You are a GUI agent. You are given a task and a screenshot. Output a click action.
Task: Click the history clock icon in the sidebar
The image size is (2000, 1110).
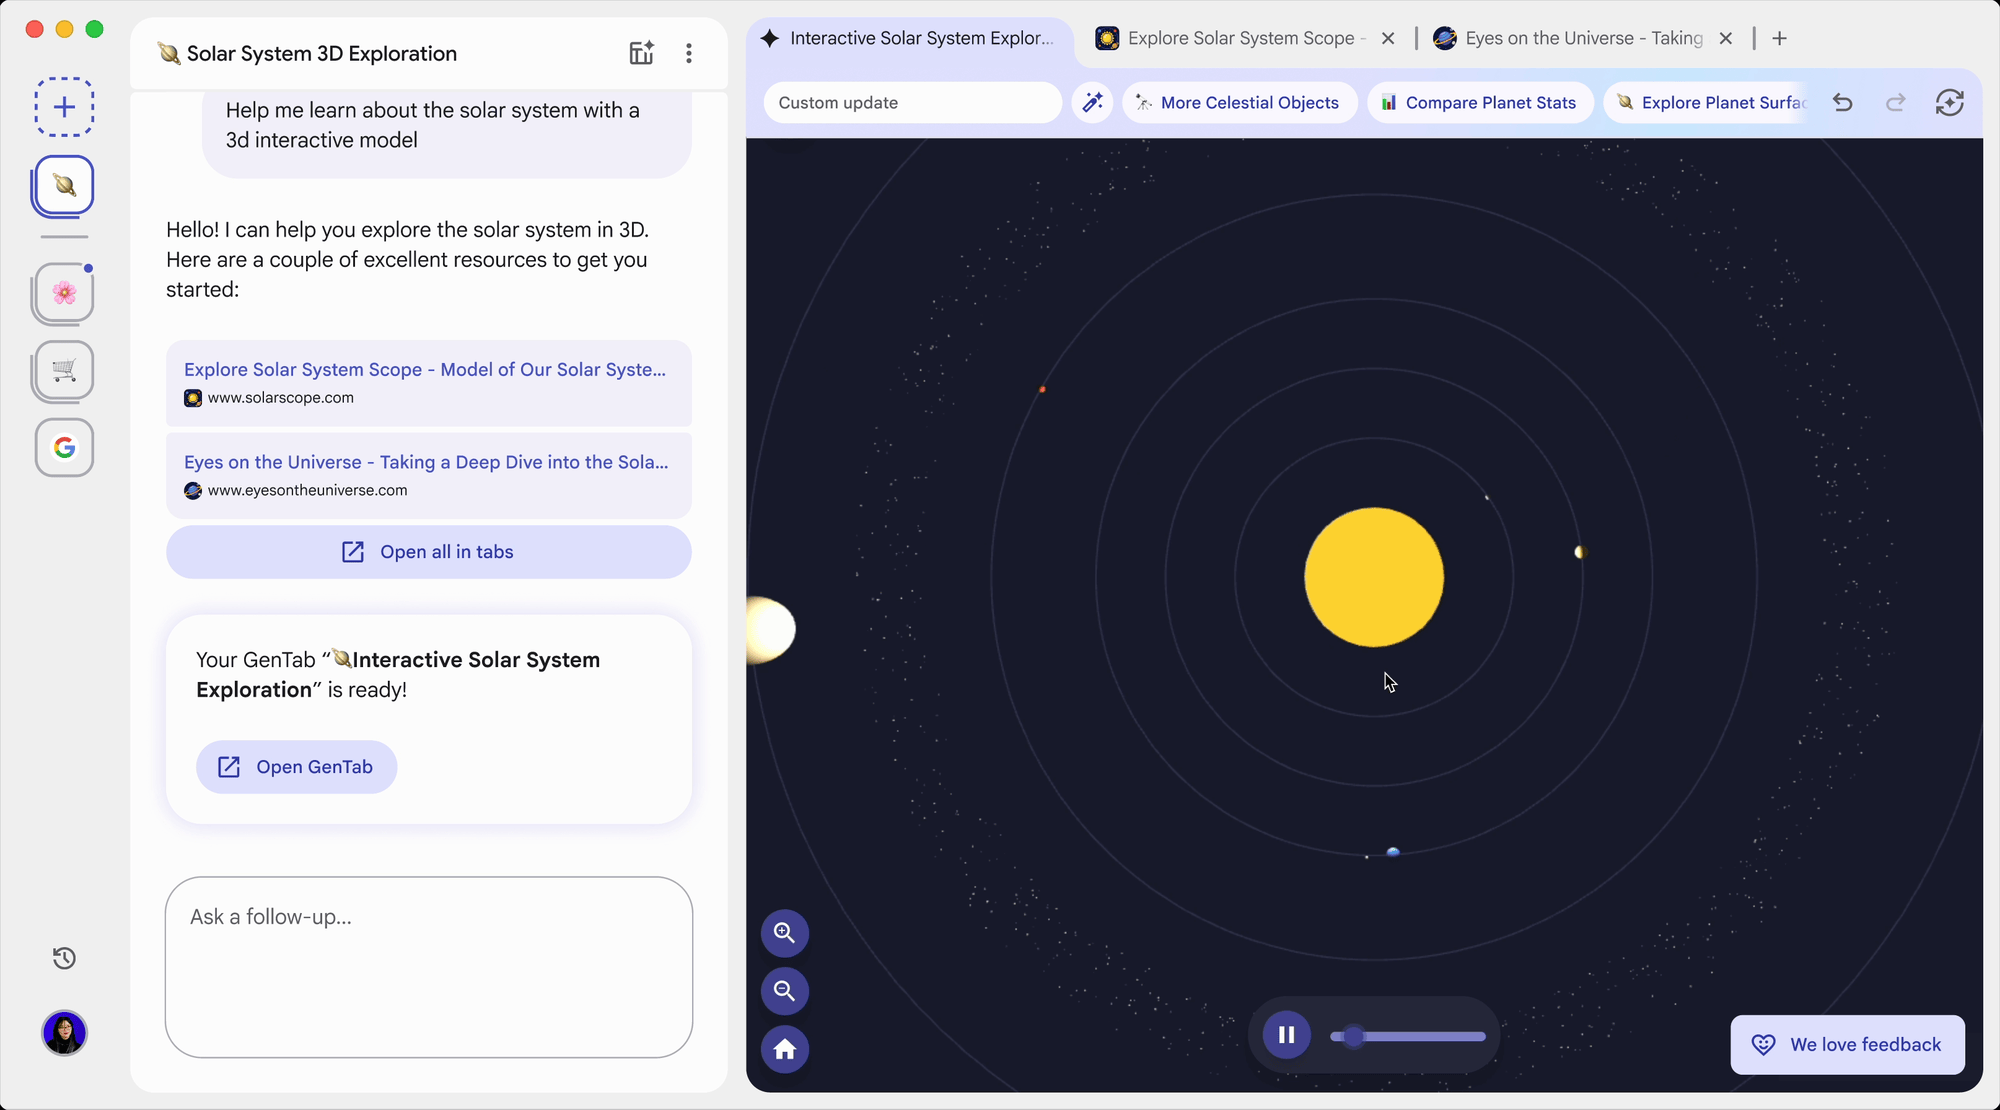tap(63, 958)
